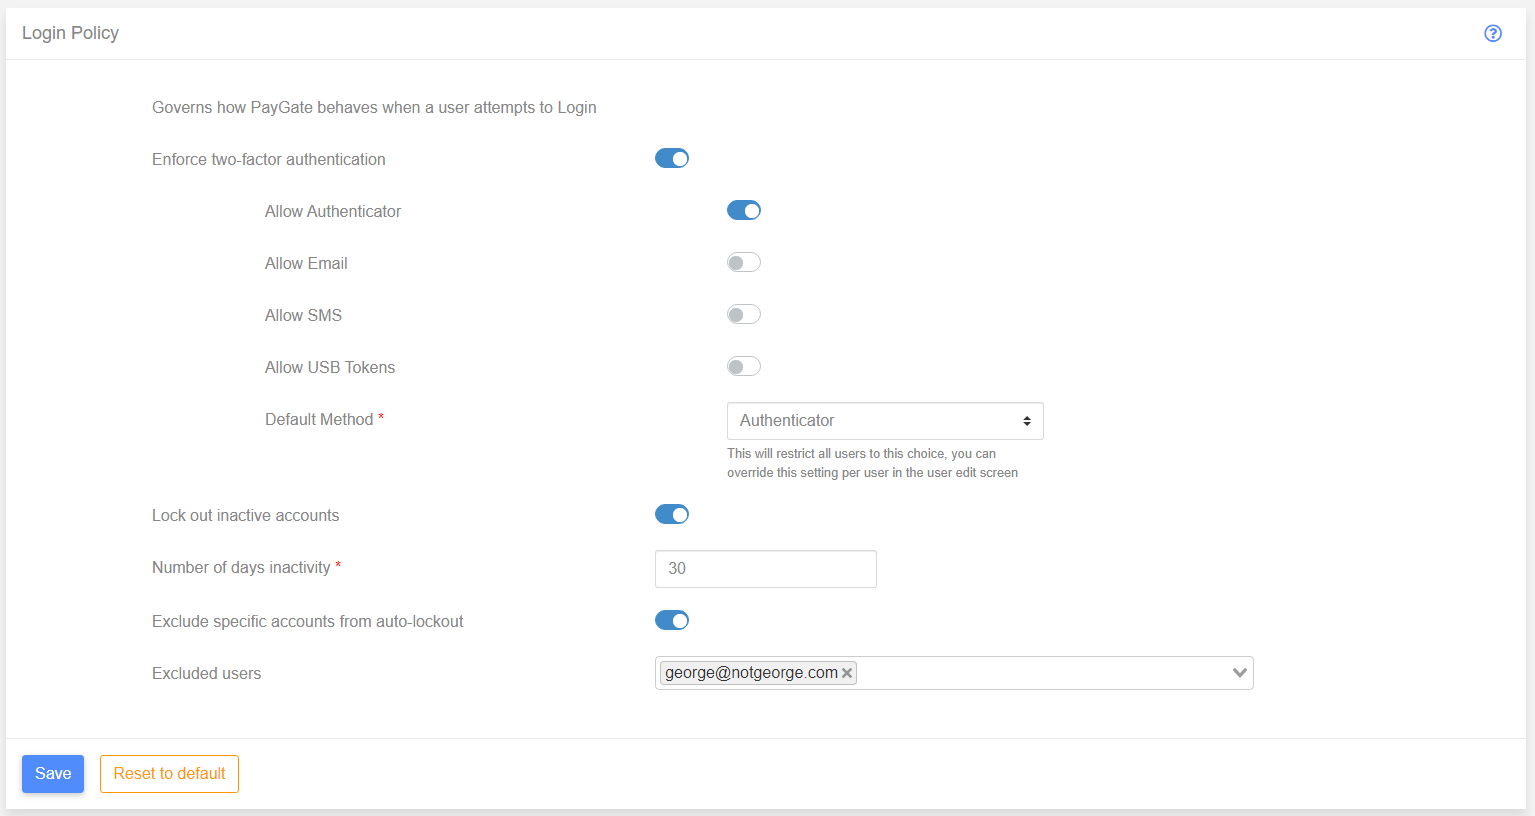
Task: Enable the Allow Email toggle
Action: [743, 263]
